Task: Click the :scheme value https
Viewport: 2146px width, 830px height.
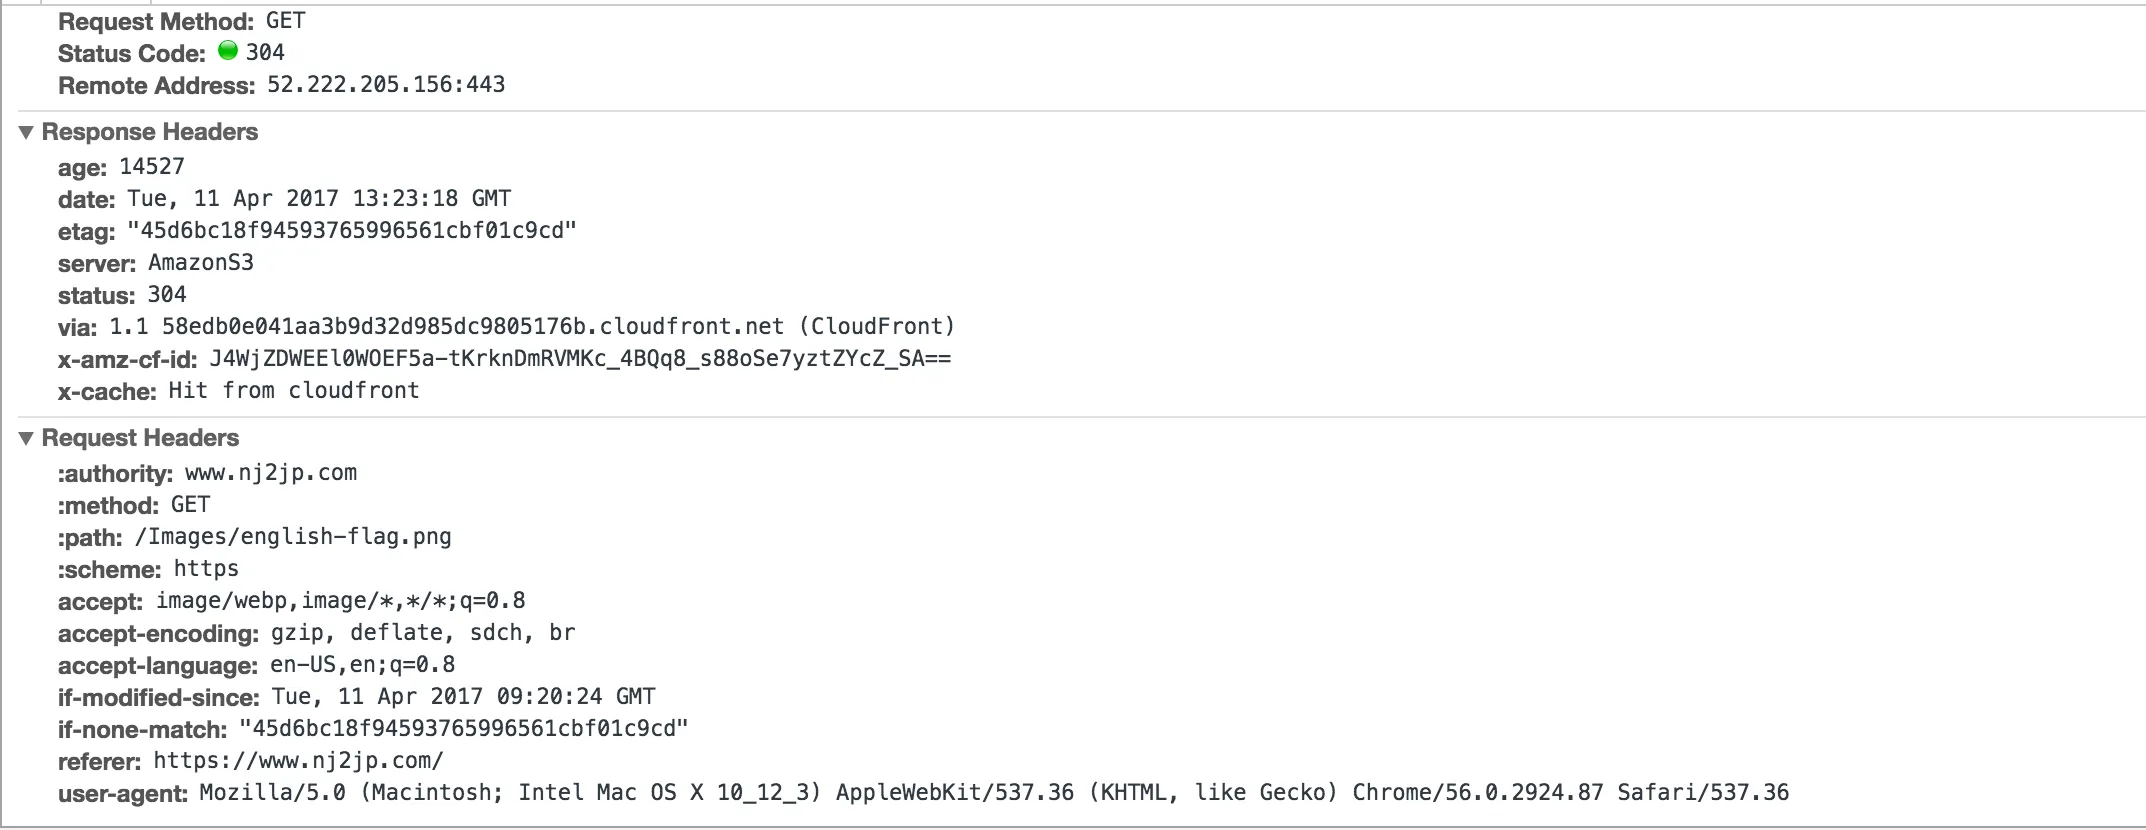Action: 206,569
